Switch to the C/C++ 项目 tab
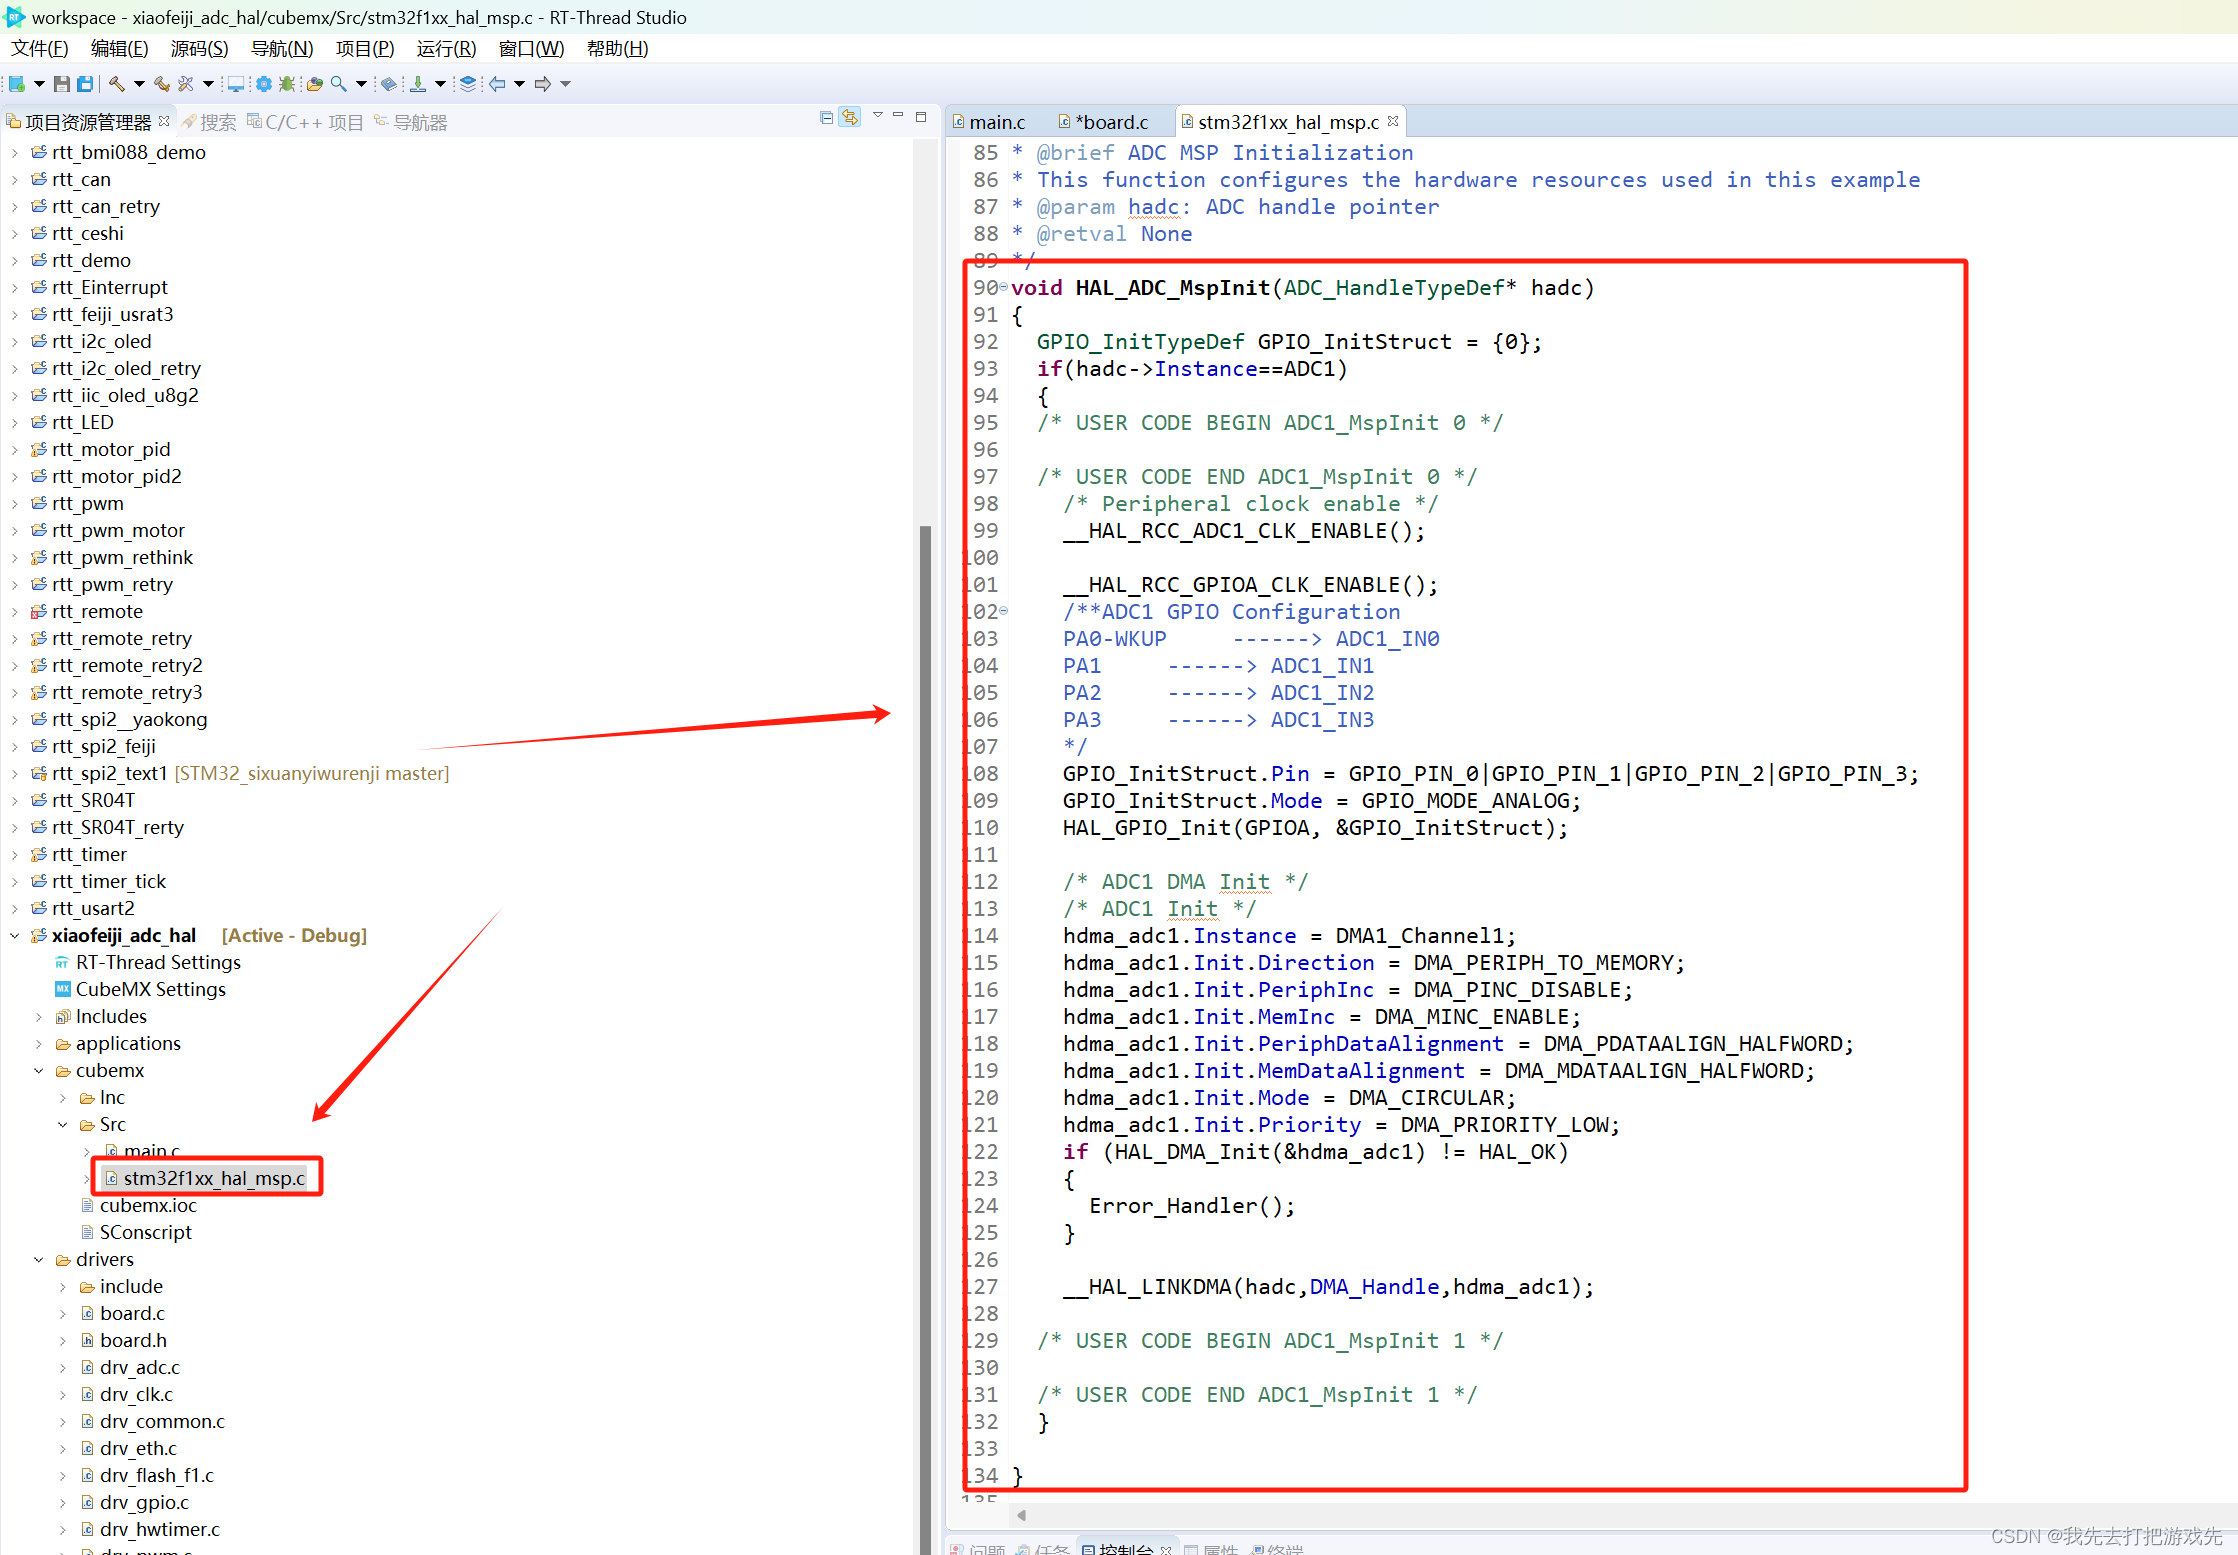The width and height of the screenshot is (2238, 1555). click(305, 122)
